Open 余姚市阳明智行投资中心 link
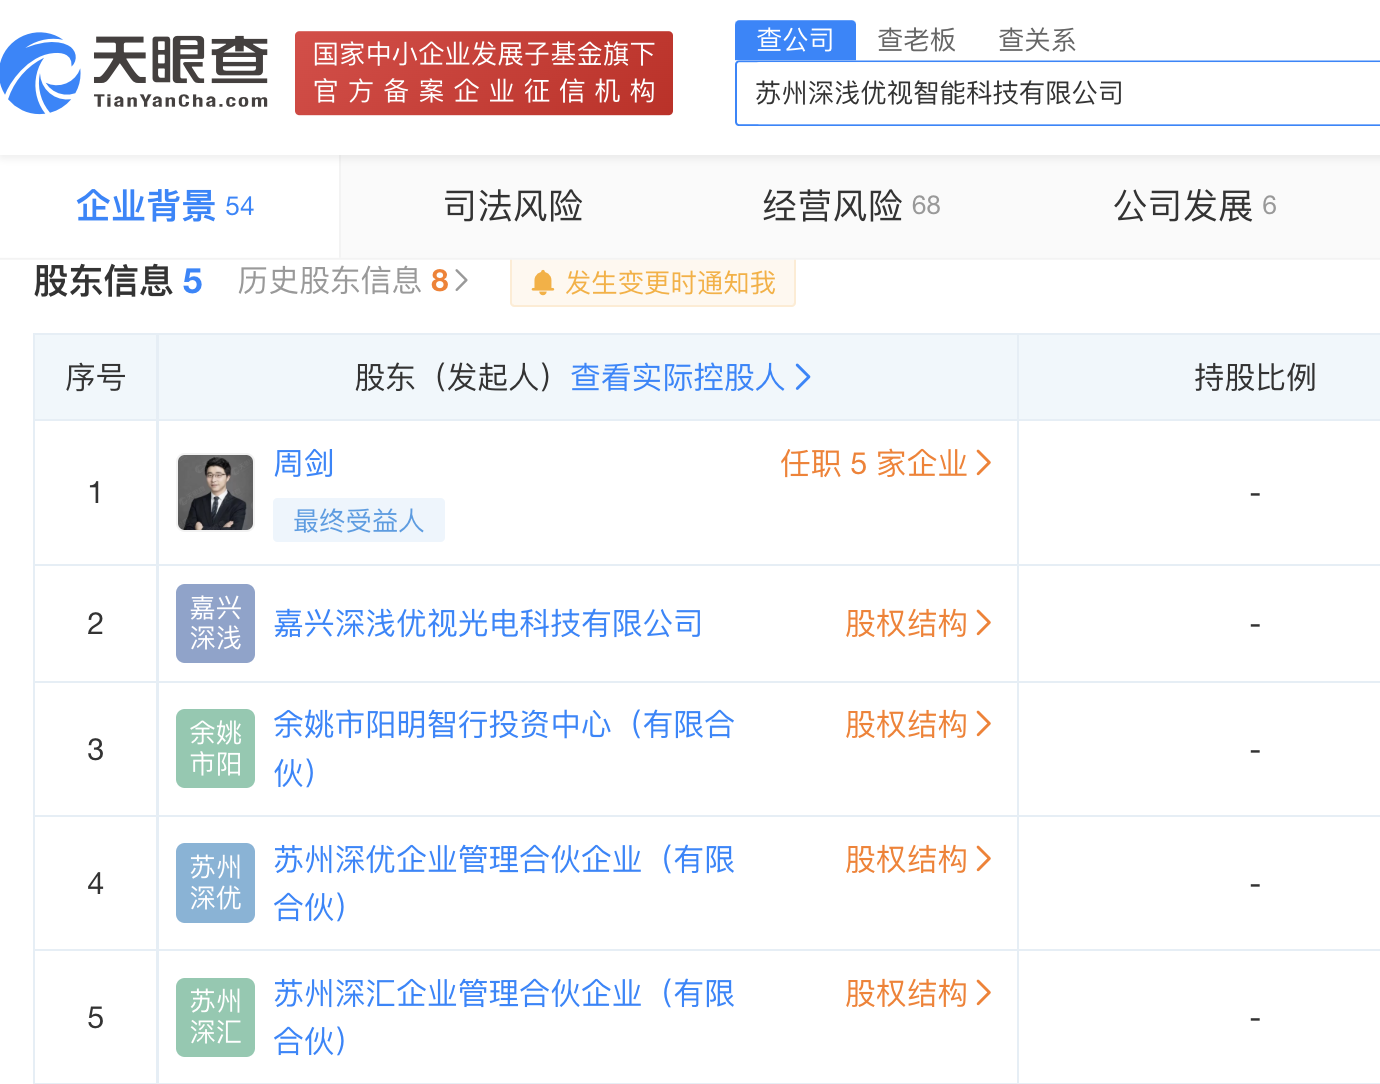Image resolution: width=1380 pixels, height=1084 pixels. point(505,748)
